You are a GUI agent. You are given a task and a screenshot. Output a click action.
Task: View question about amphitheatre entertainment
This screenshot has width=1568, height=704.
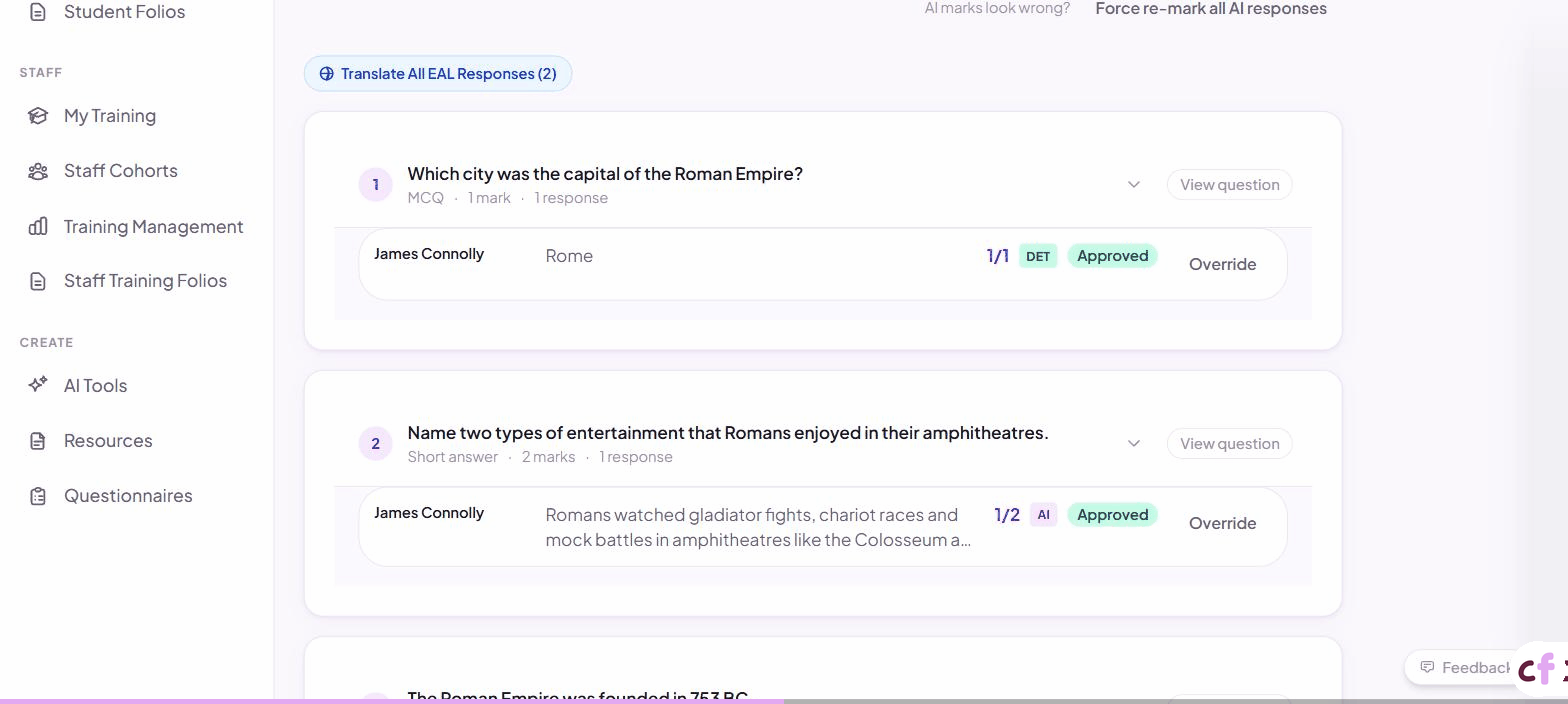(1229, 444)
